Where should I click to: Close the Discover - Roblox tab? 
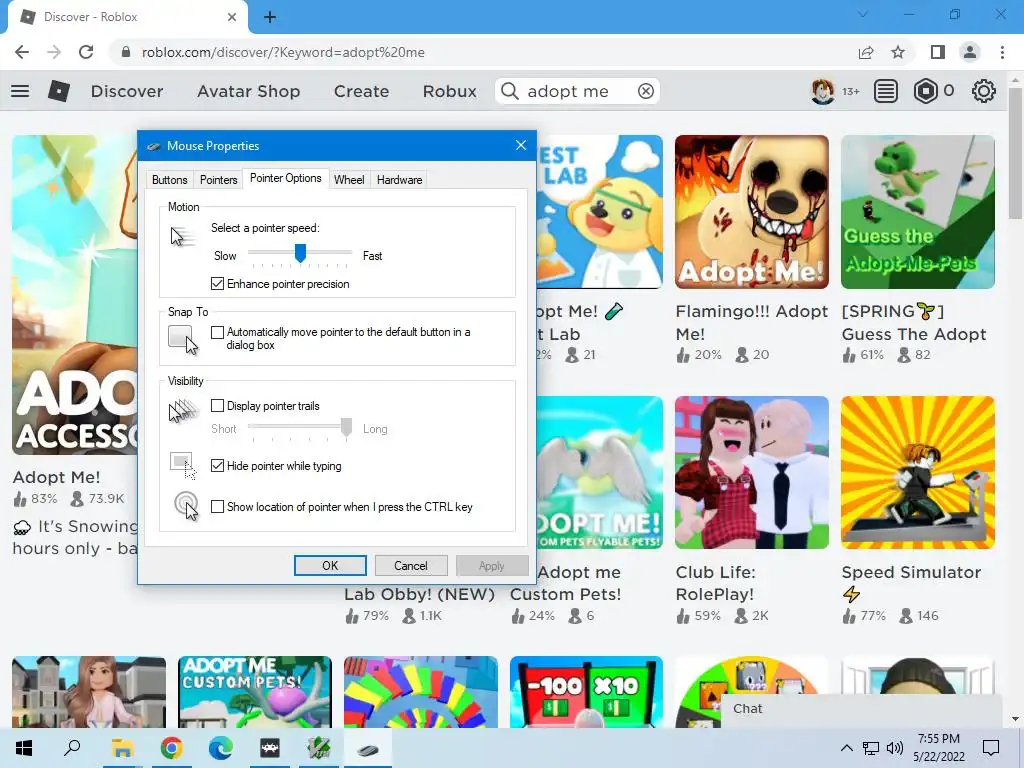tap(232, 17)
